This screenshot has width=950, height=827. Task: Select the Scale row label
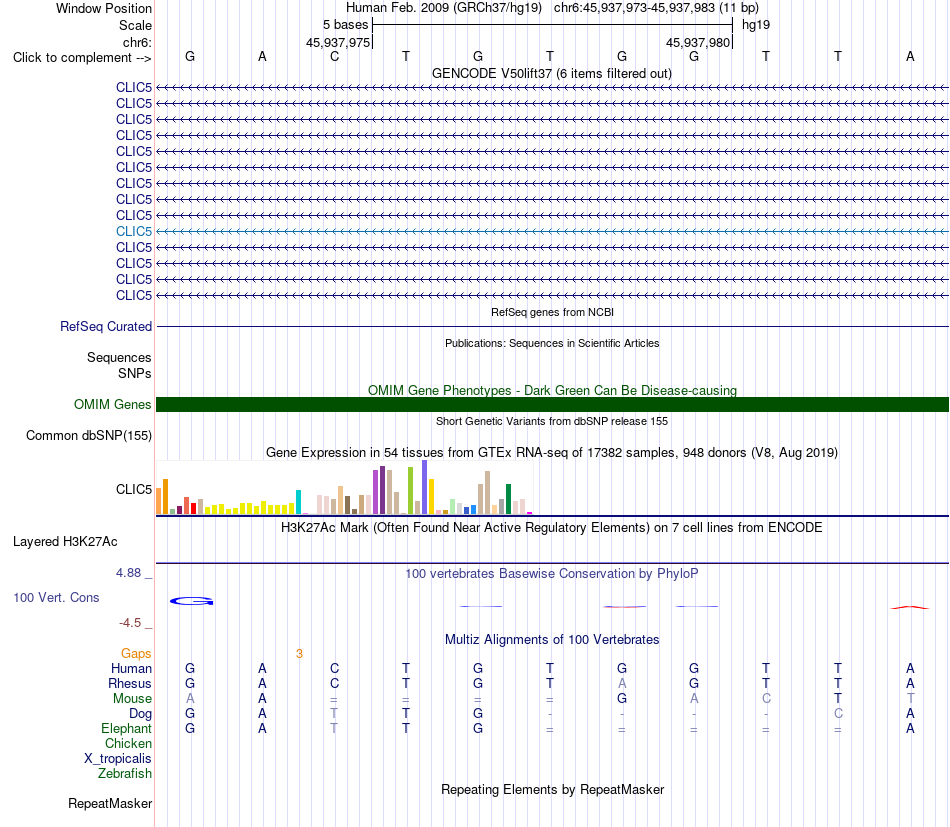click(x=135, y=25)
